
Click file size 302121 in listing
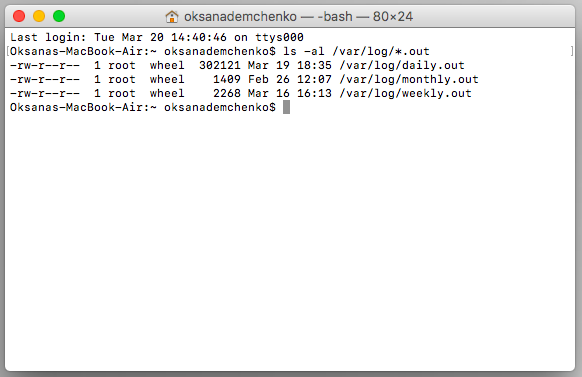(x=219, y=65)
